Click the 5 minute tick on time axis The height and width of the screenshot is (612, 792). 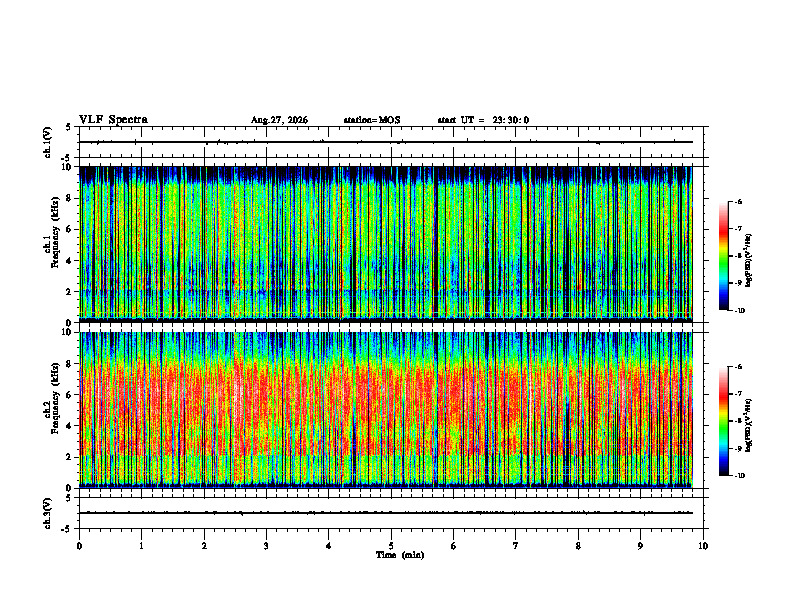pos(391,546)
